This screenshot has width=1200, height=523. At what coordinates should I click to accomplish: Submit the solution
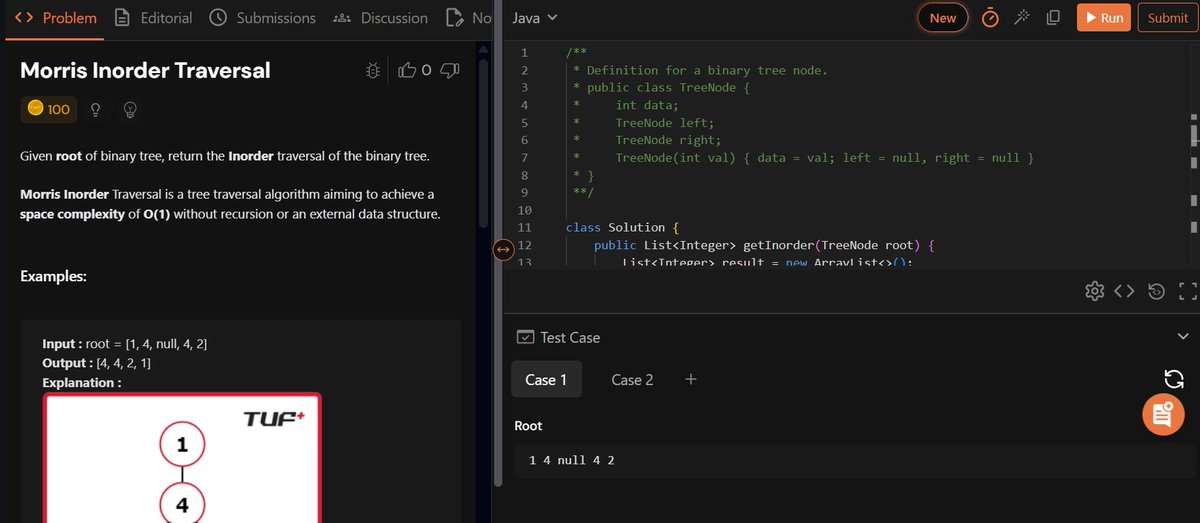click(x=1168, y=18)
